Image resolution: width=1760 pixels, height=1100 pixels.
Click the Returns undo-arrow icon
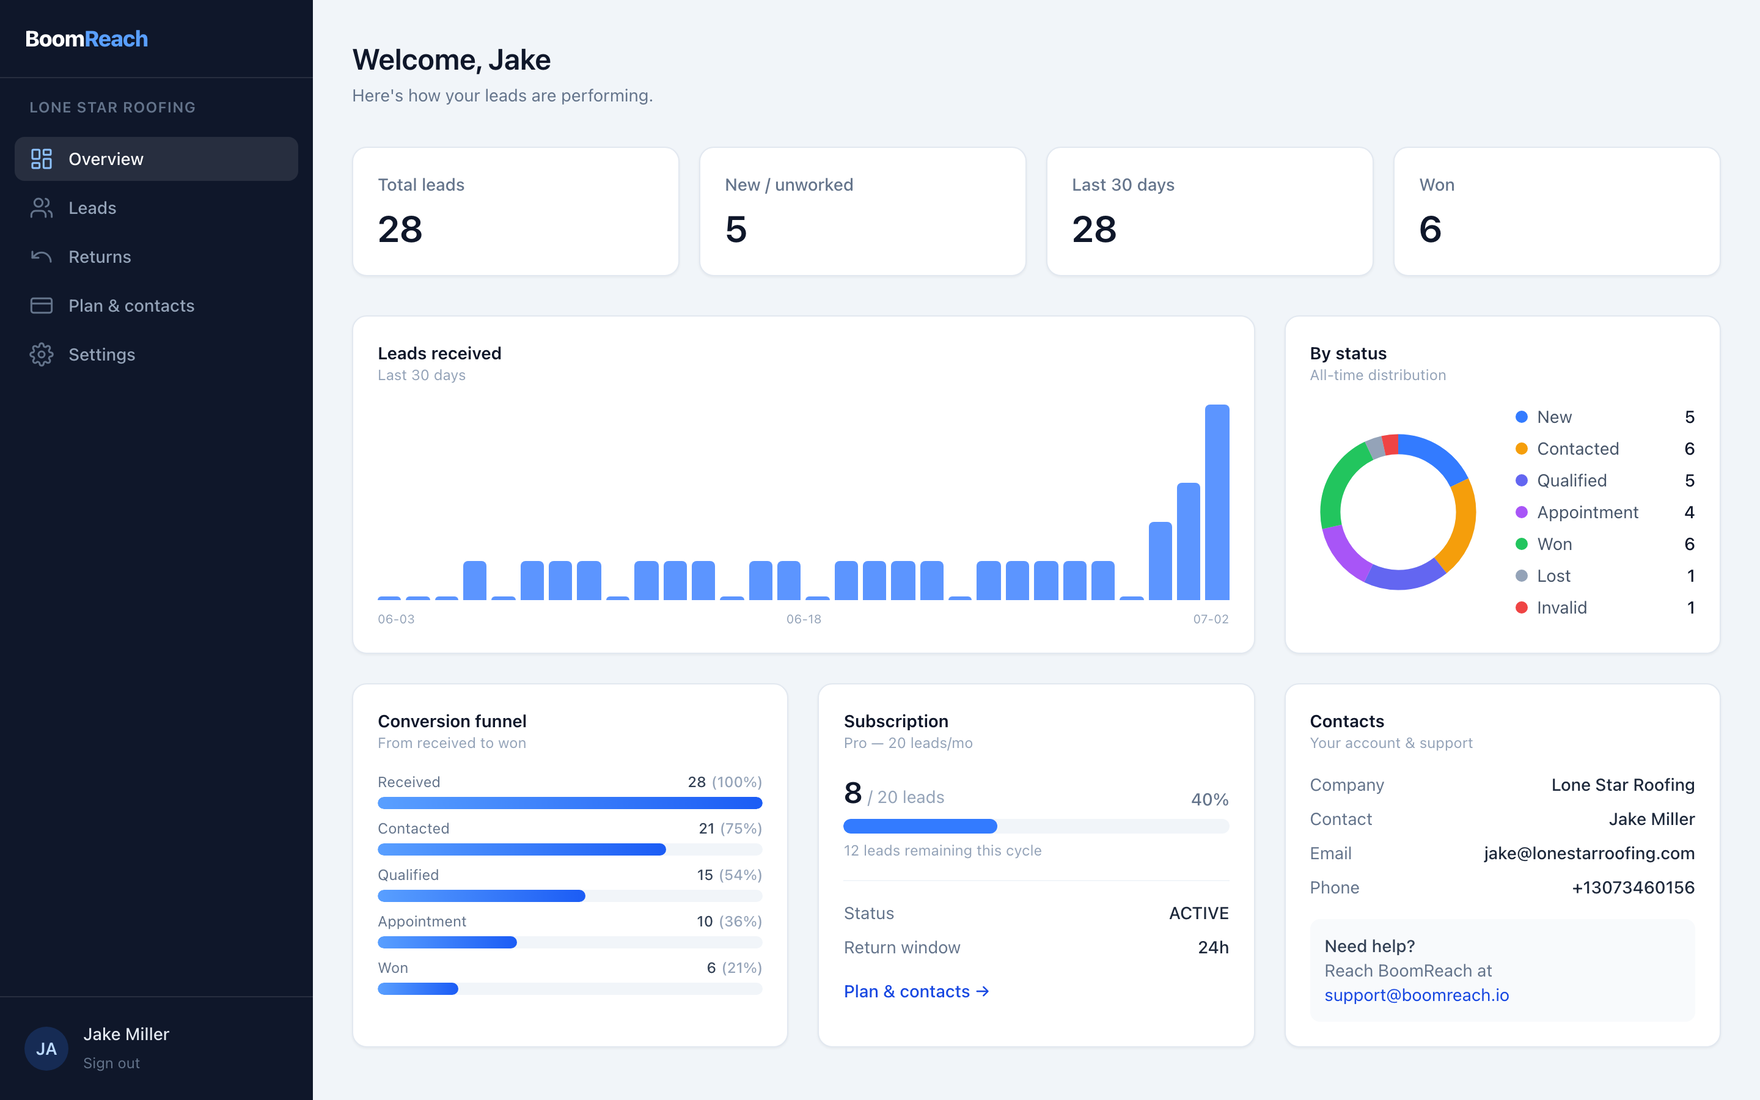pyautogui.click(x=41, y=257)
